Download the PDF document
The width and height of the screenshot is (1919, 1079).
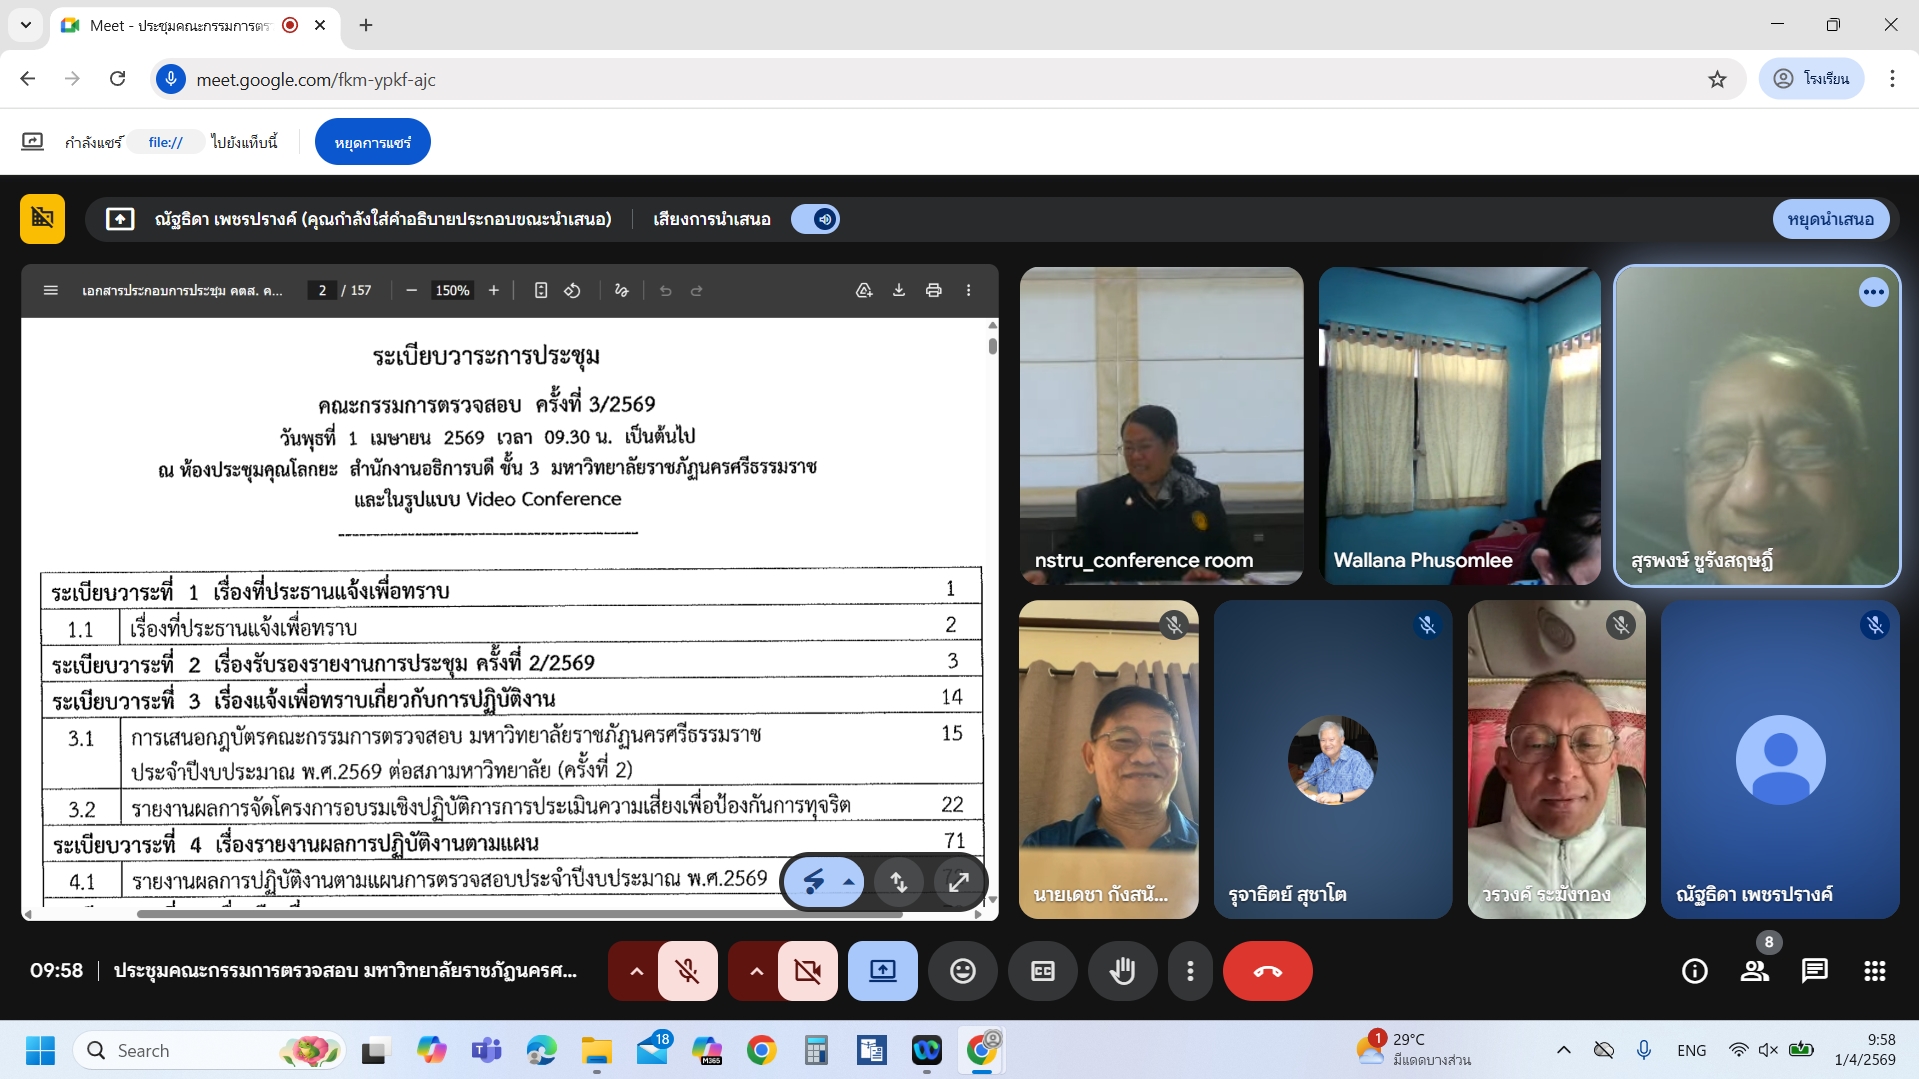(898, 290)
